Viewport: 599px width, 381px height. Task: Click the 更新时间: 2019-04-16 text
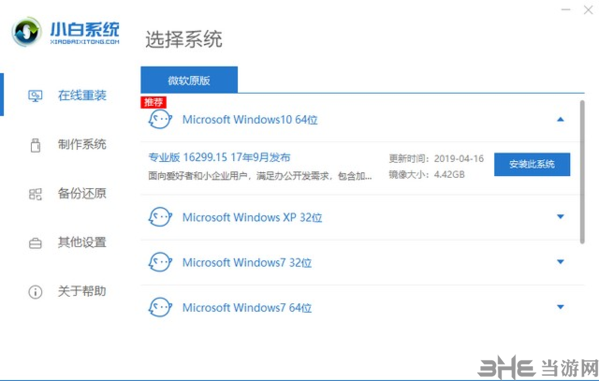click(436, 158)
